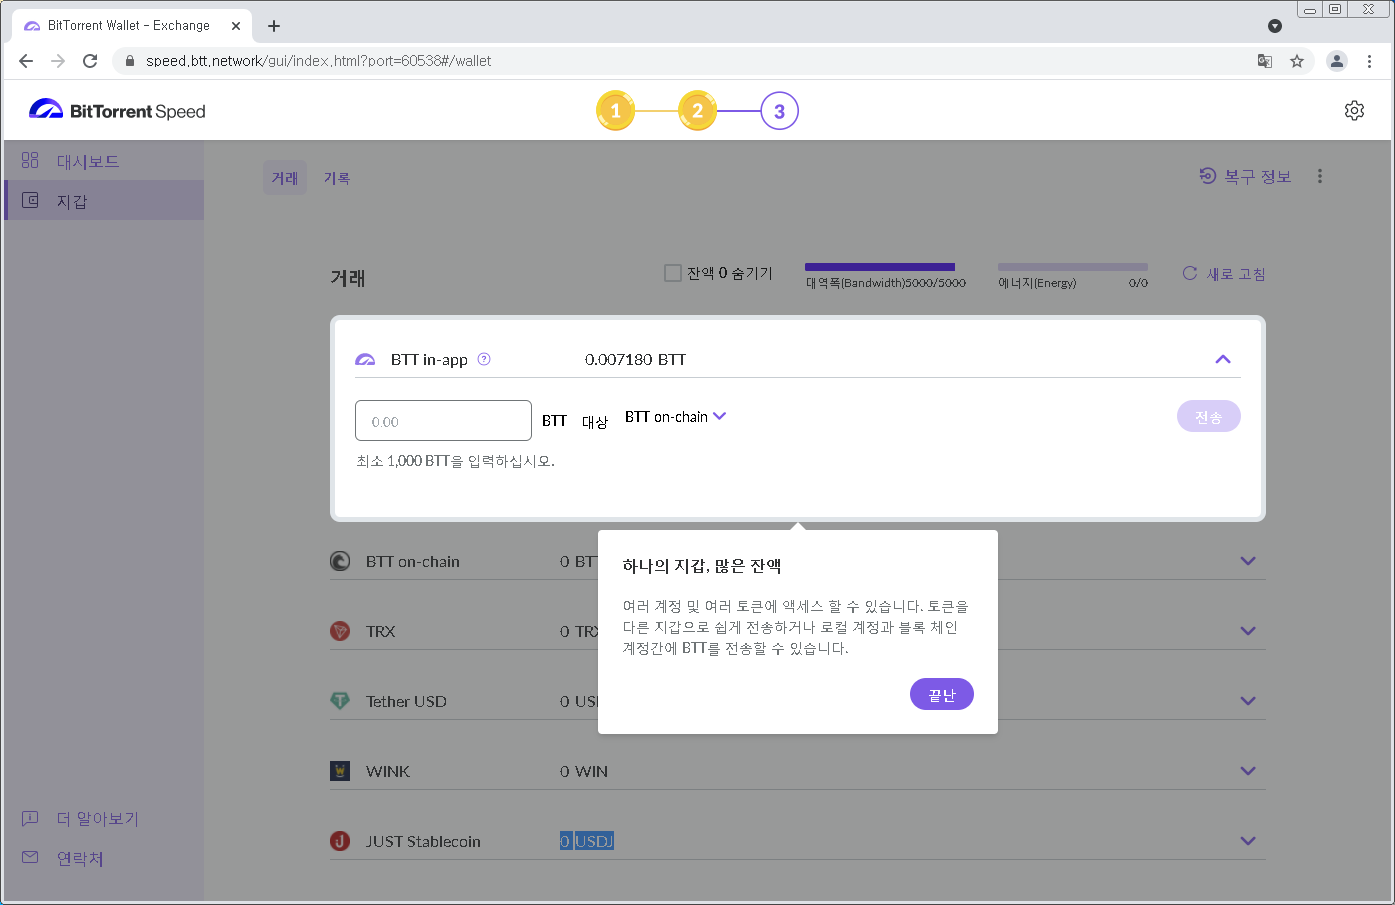Image resolution: width=1395 pixels, height=905 pixels.
Task: Click the browser back arrow
Action: 26,61
